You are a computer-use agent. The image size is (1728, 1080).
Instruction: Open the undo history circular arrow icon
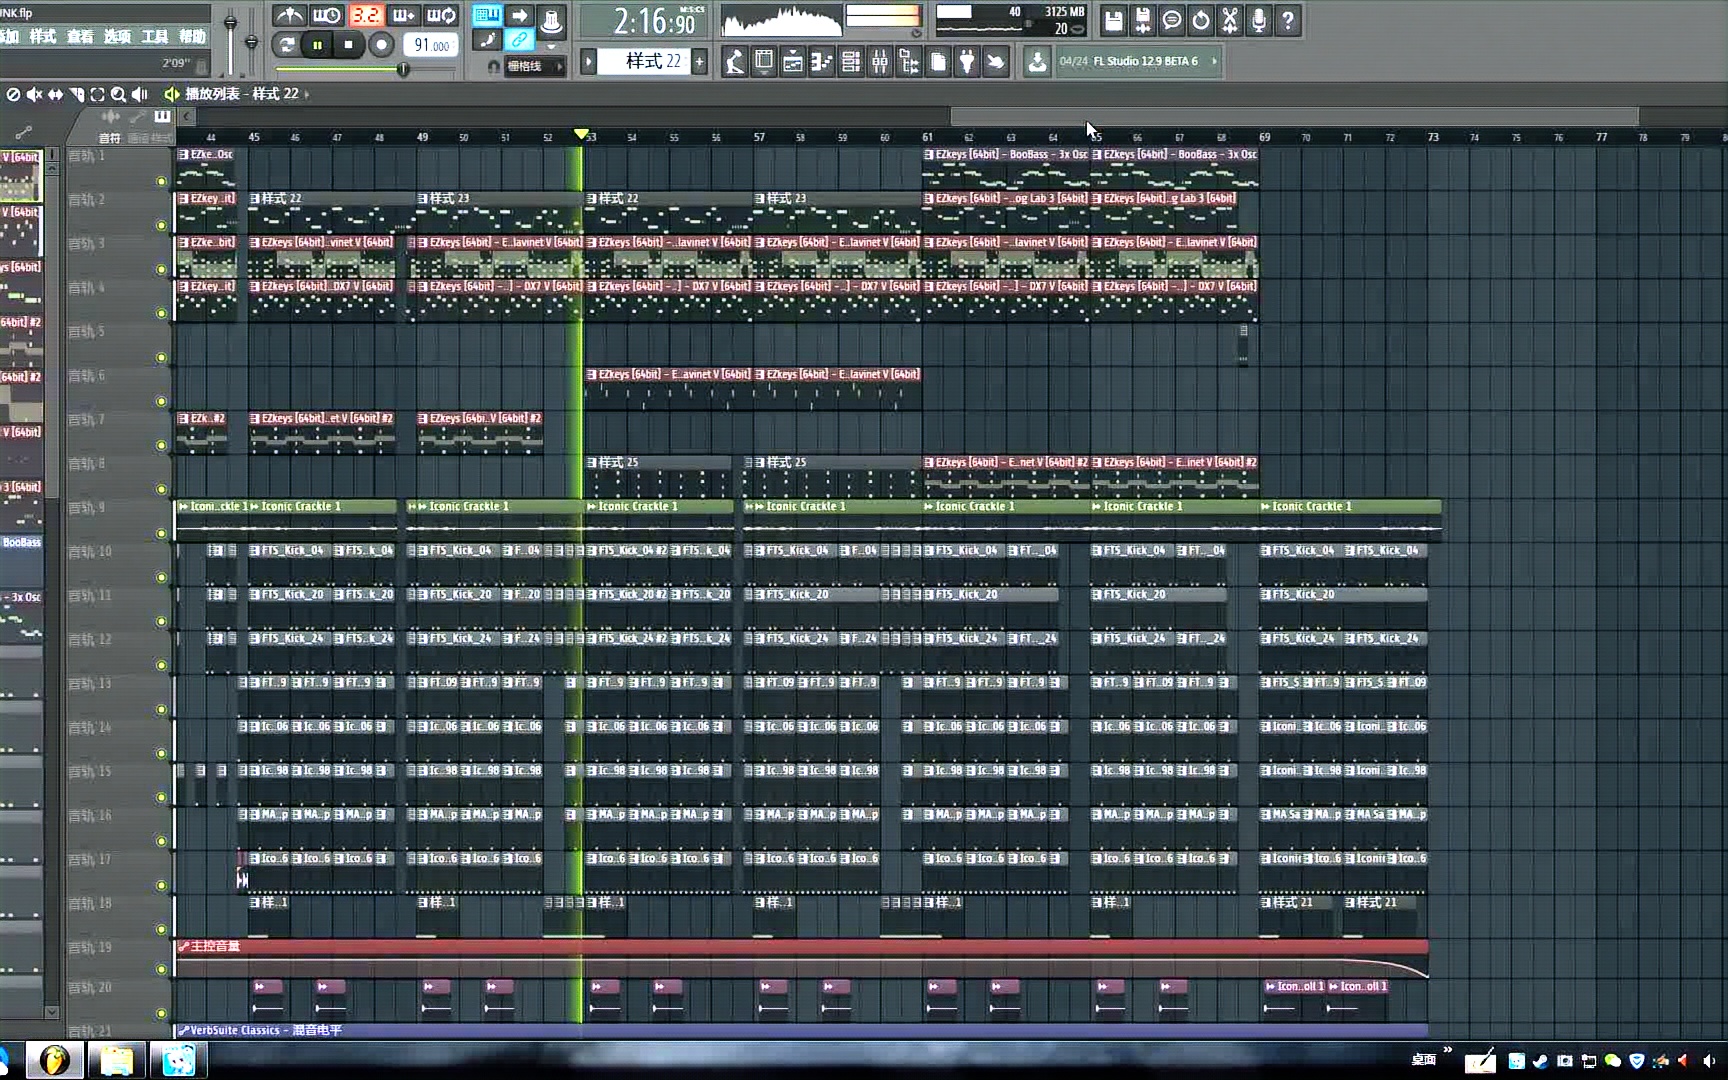click(x=1200, y=19)
